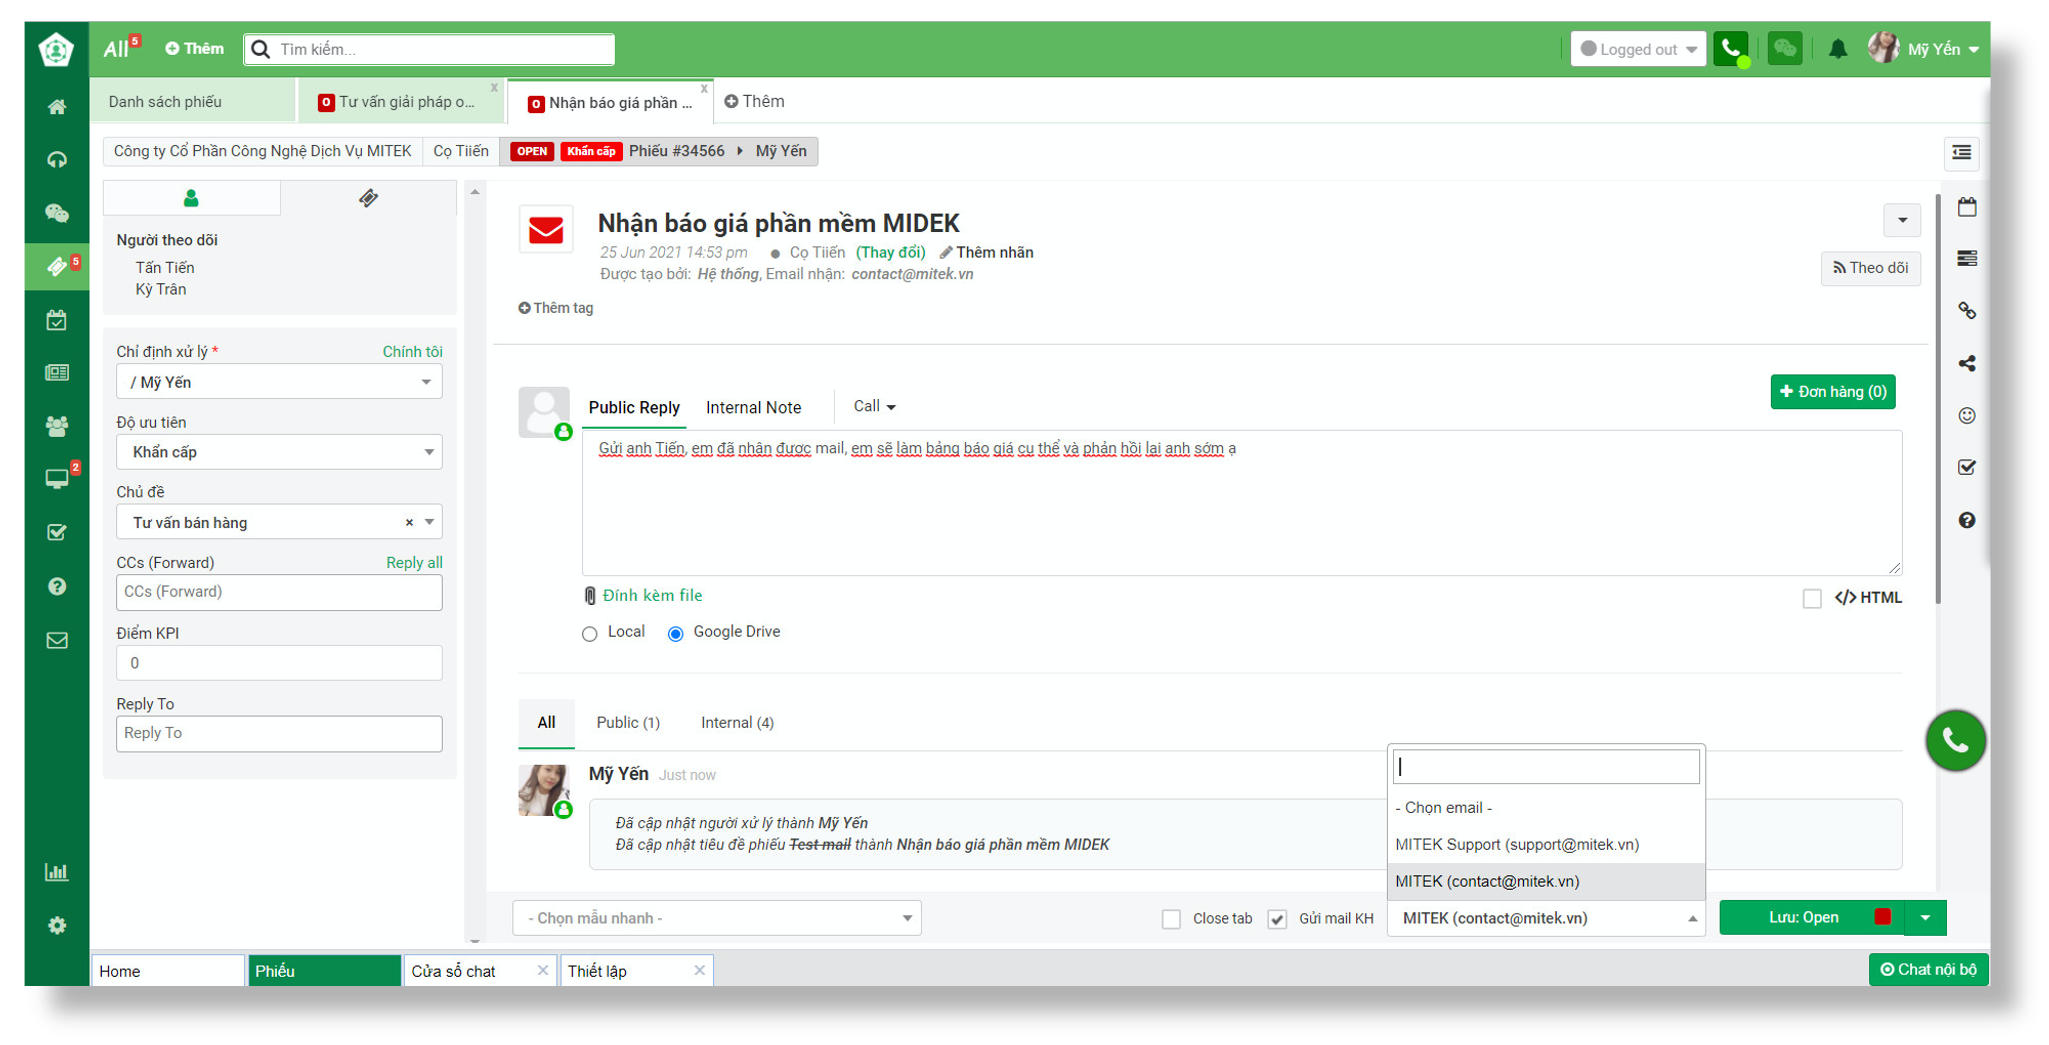Image resolution: width=2049 pixels, height=1045 pixels.
Task: Open the Chỉ định xử lý dropdown (Mỹ Yến)
Action: 279,382
